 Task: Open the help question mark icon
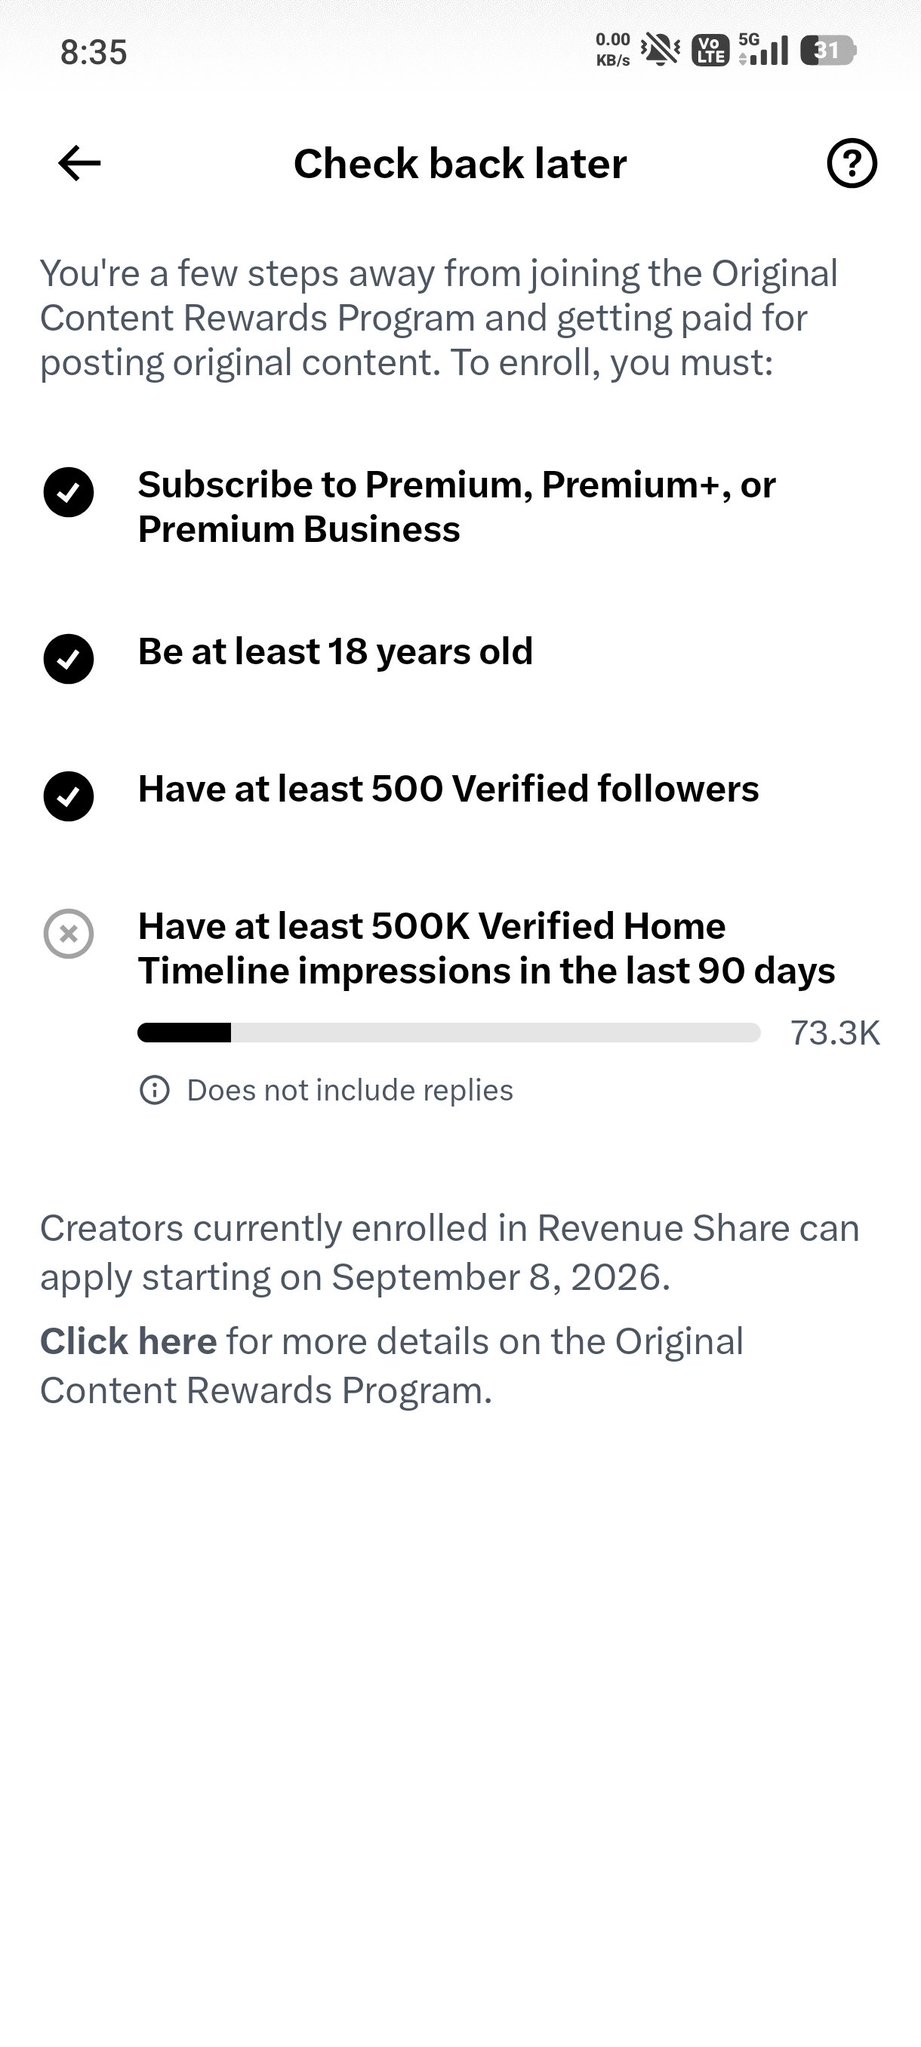(x=852, y=163)
